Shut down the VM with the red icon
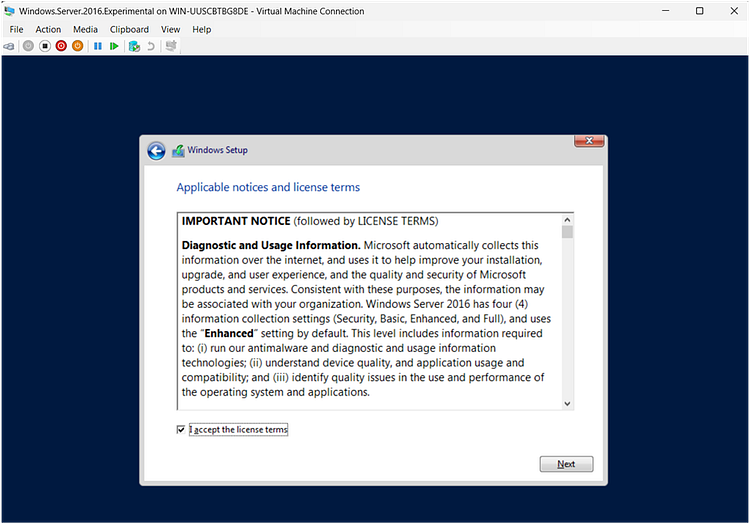Screen dimensions: 750x524 (x=61, y=46)
